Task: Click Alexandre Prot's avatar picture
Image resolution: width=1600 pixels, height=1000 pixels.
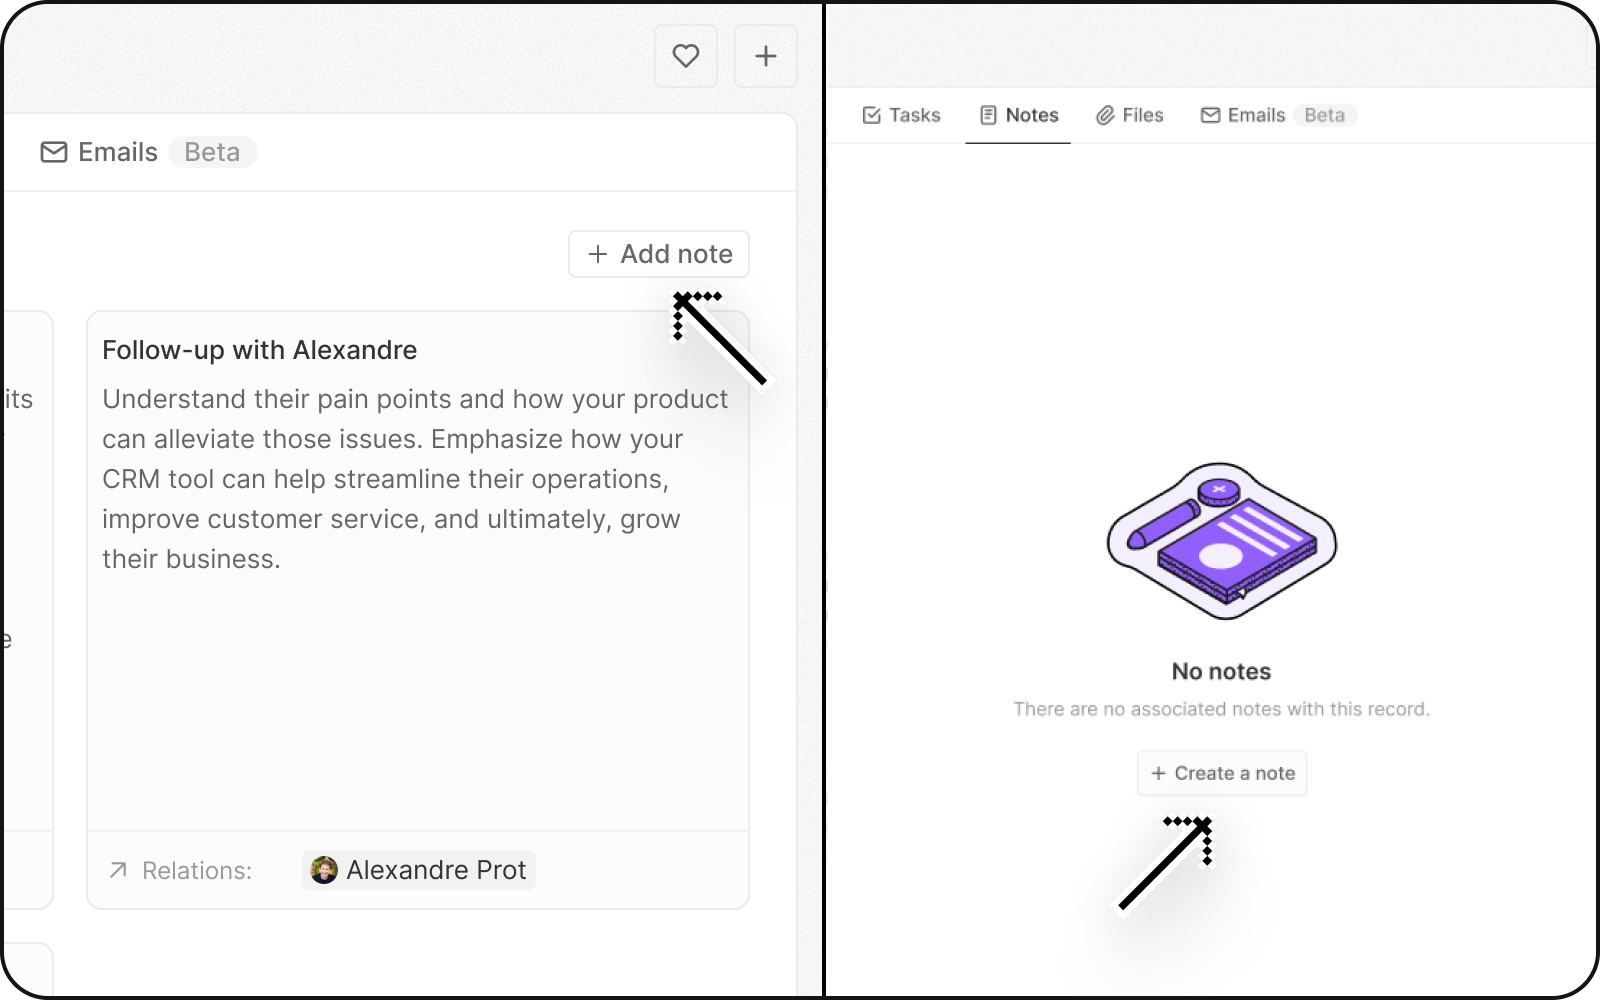Action: coord(324,870)
